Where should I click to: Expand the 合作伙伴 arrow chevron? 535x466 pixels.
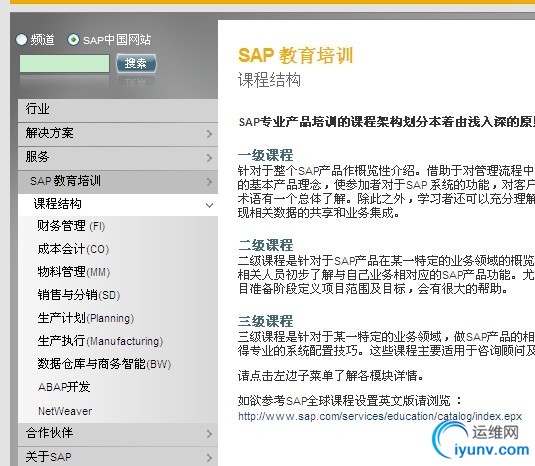209,434
